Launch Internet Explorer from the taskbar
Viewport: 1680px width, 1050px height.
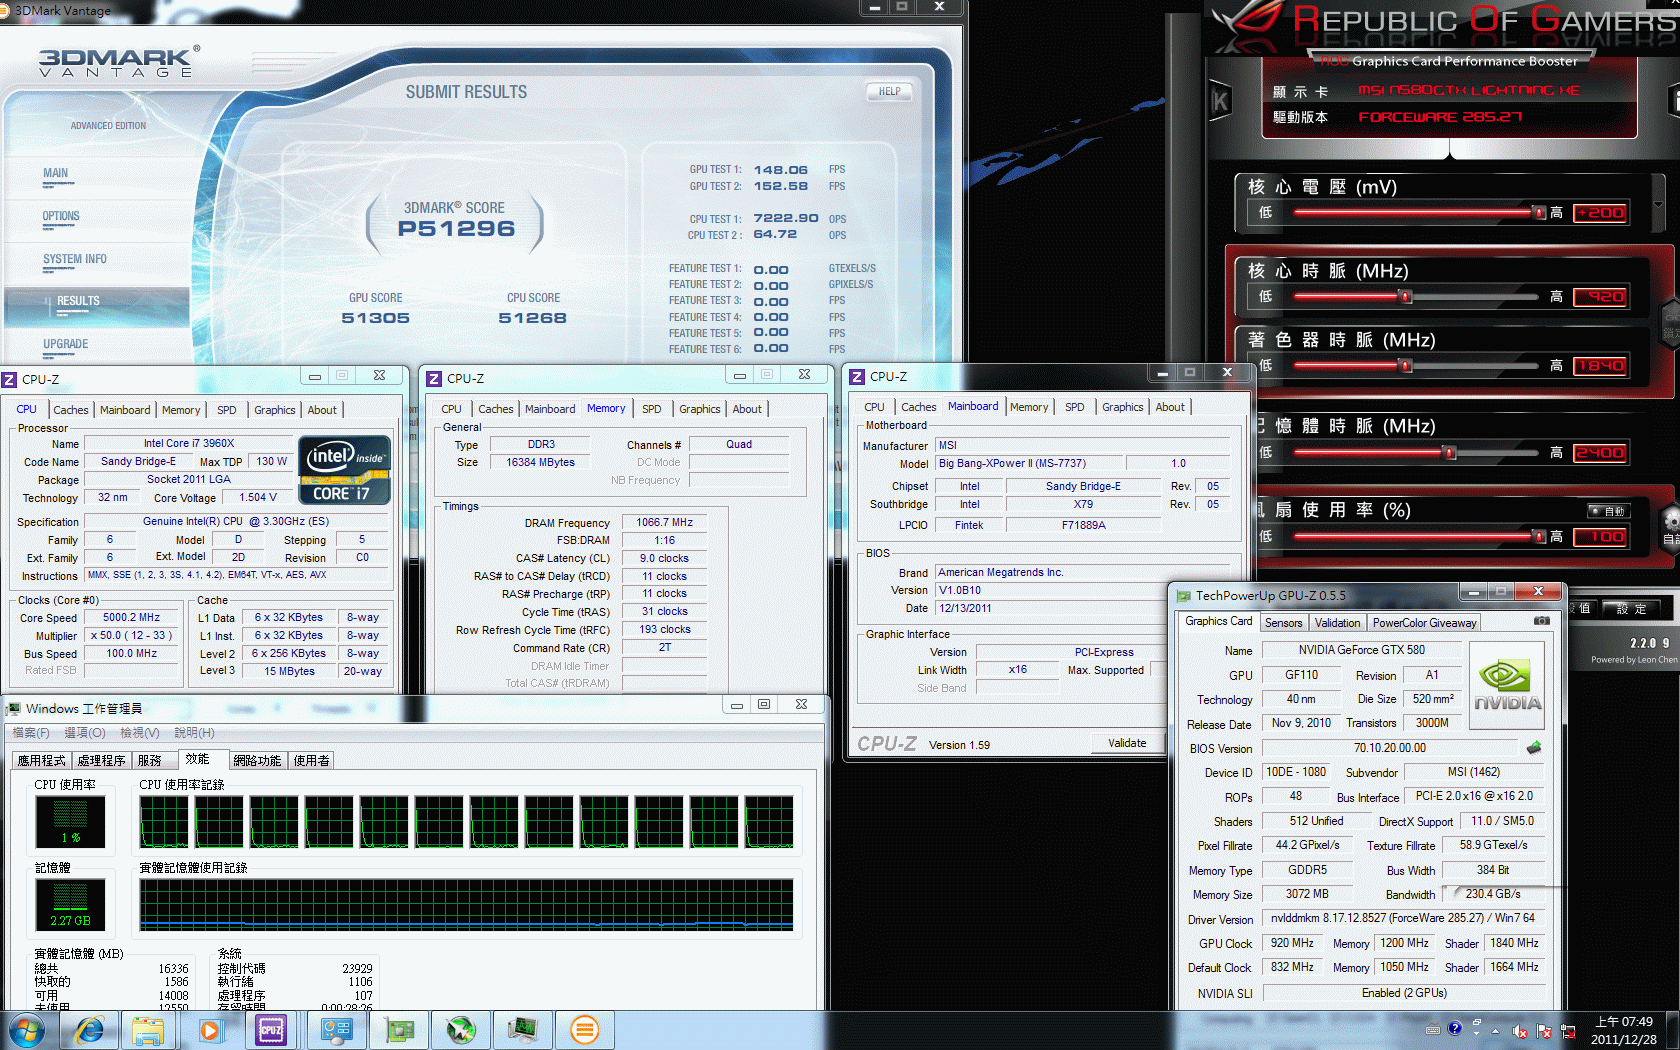tap(90, 1030)
